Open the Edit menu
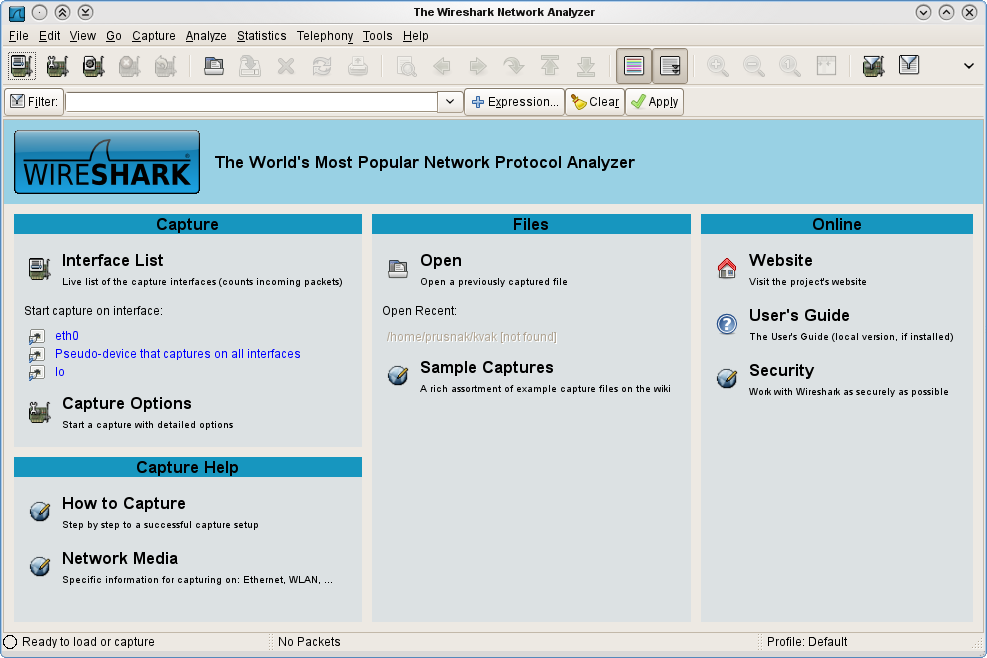Viewport: 987px width, 658px height. pos(50,36)
